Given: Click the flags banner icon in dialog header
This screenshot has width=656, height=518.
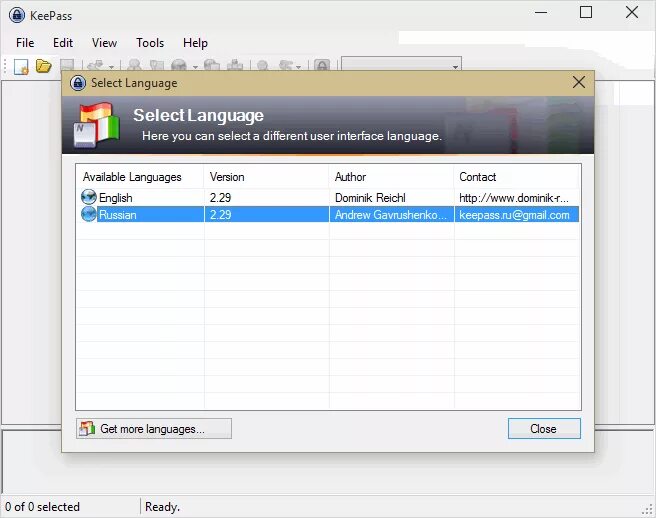Looking at the screenshot, I should click(97, 125).
